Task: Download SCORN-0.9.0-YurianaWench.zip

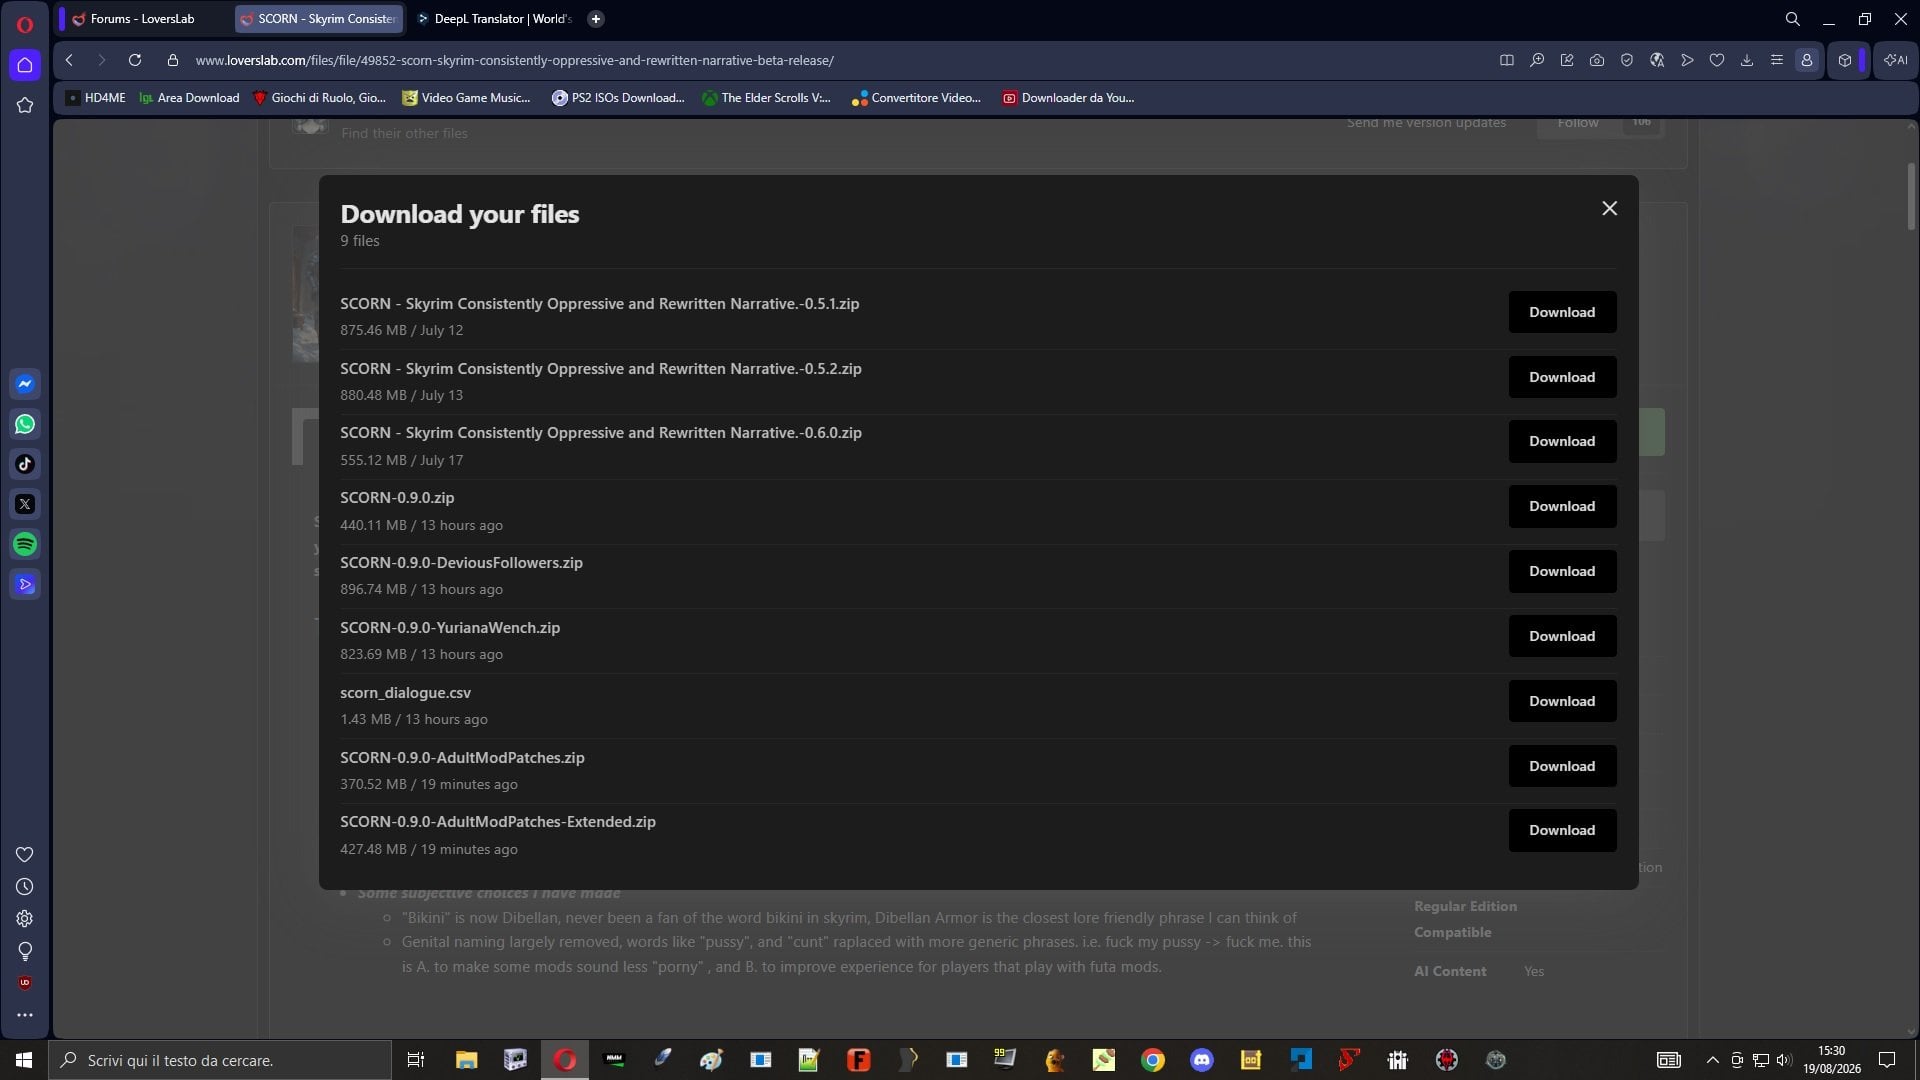Action: [x=1562, y=636]
